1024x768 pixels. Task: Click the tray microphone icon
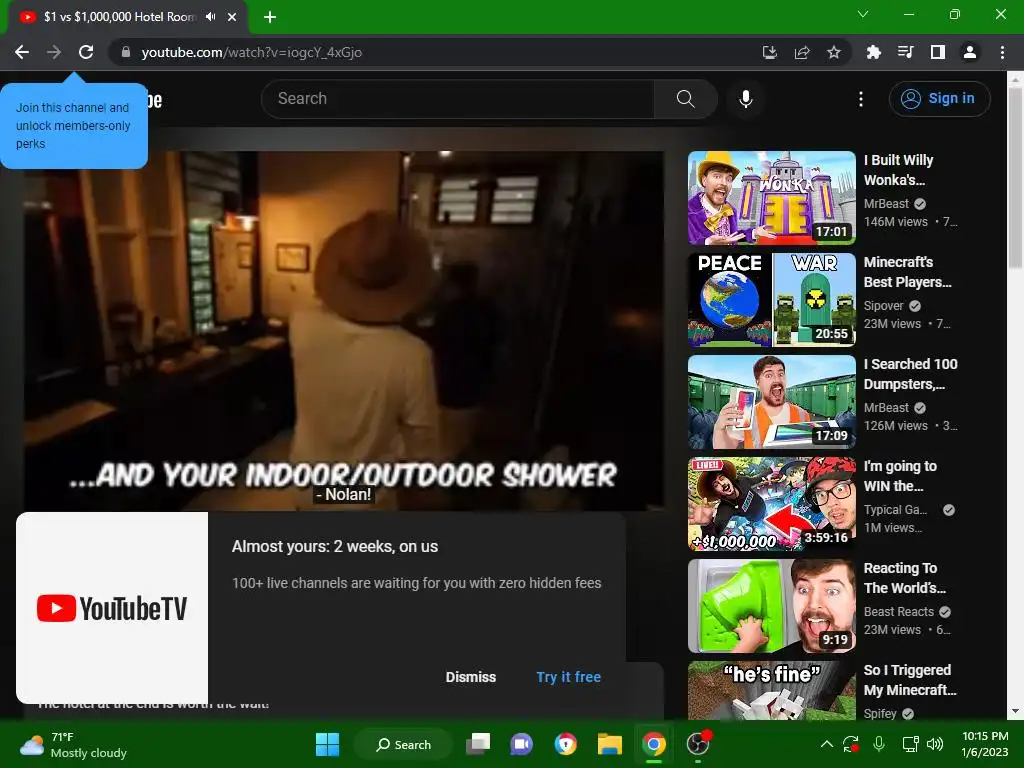pyautogui.click(x=879, y=744)
